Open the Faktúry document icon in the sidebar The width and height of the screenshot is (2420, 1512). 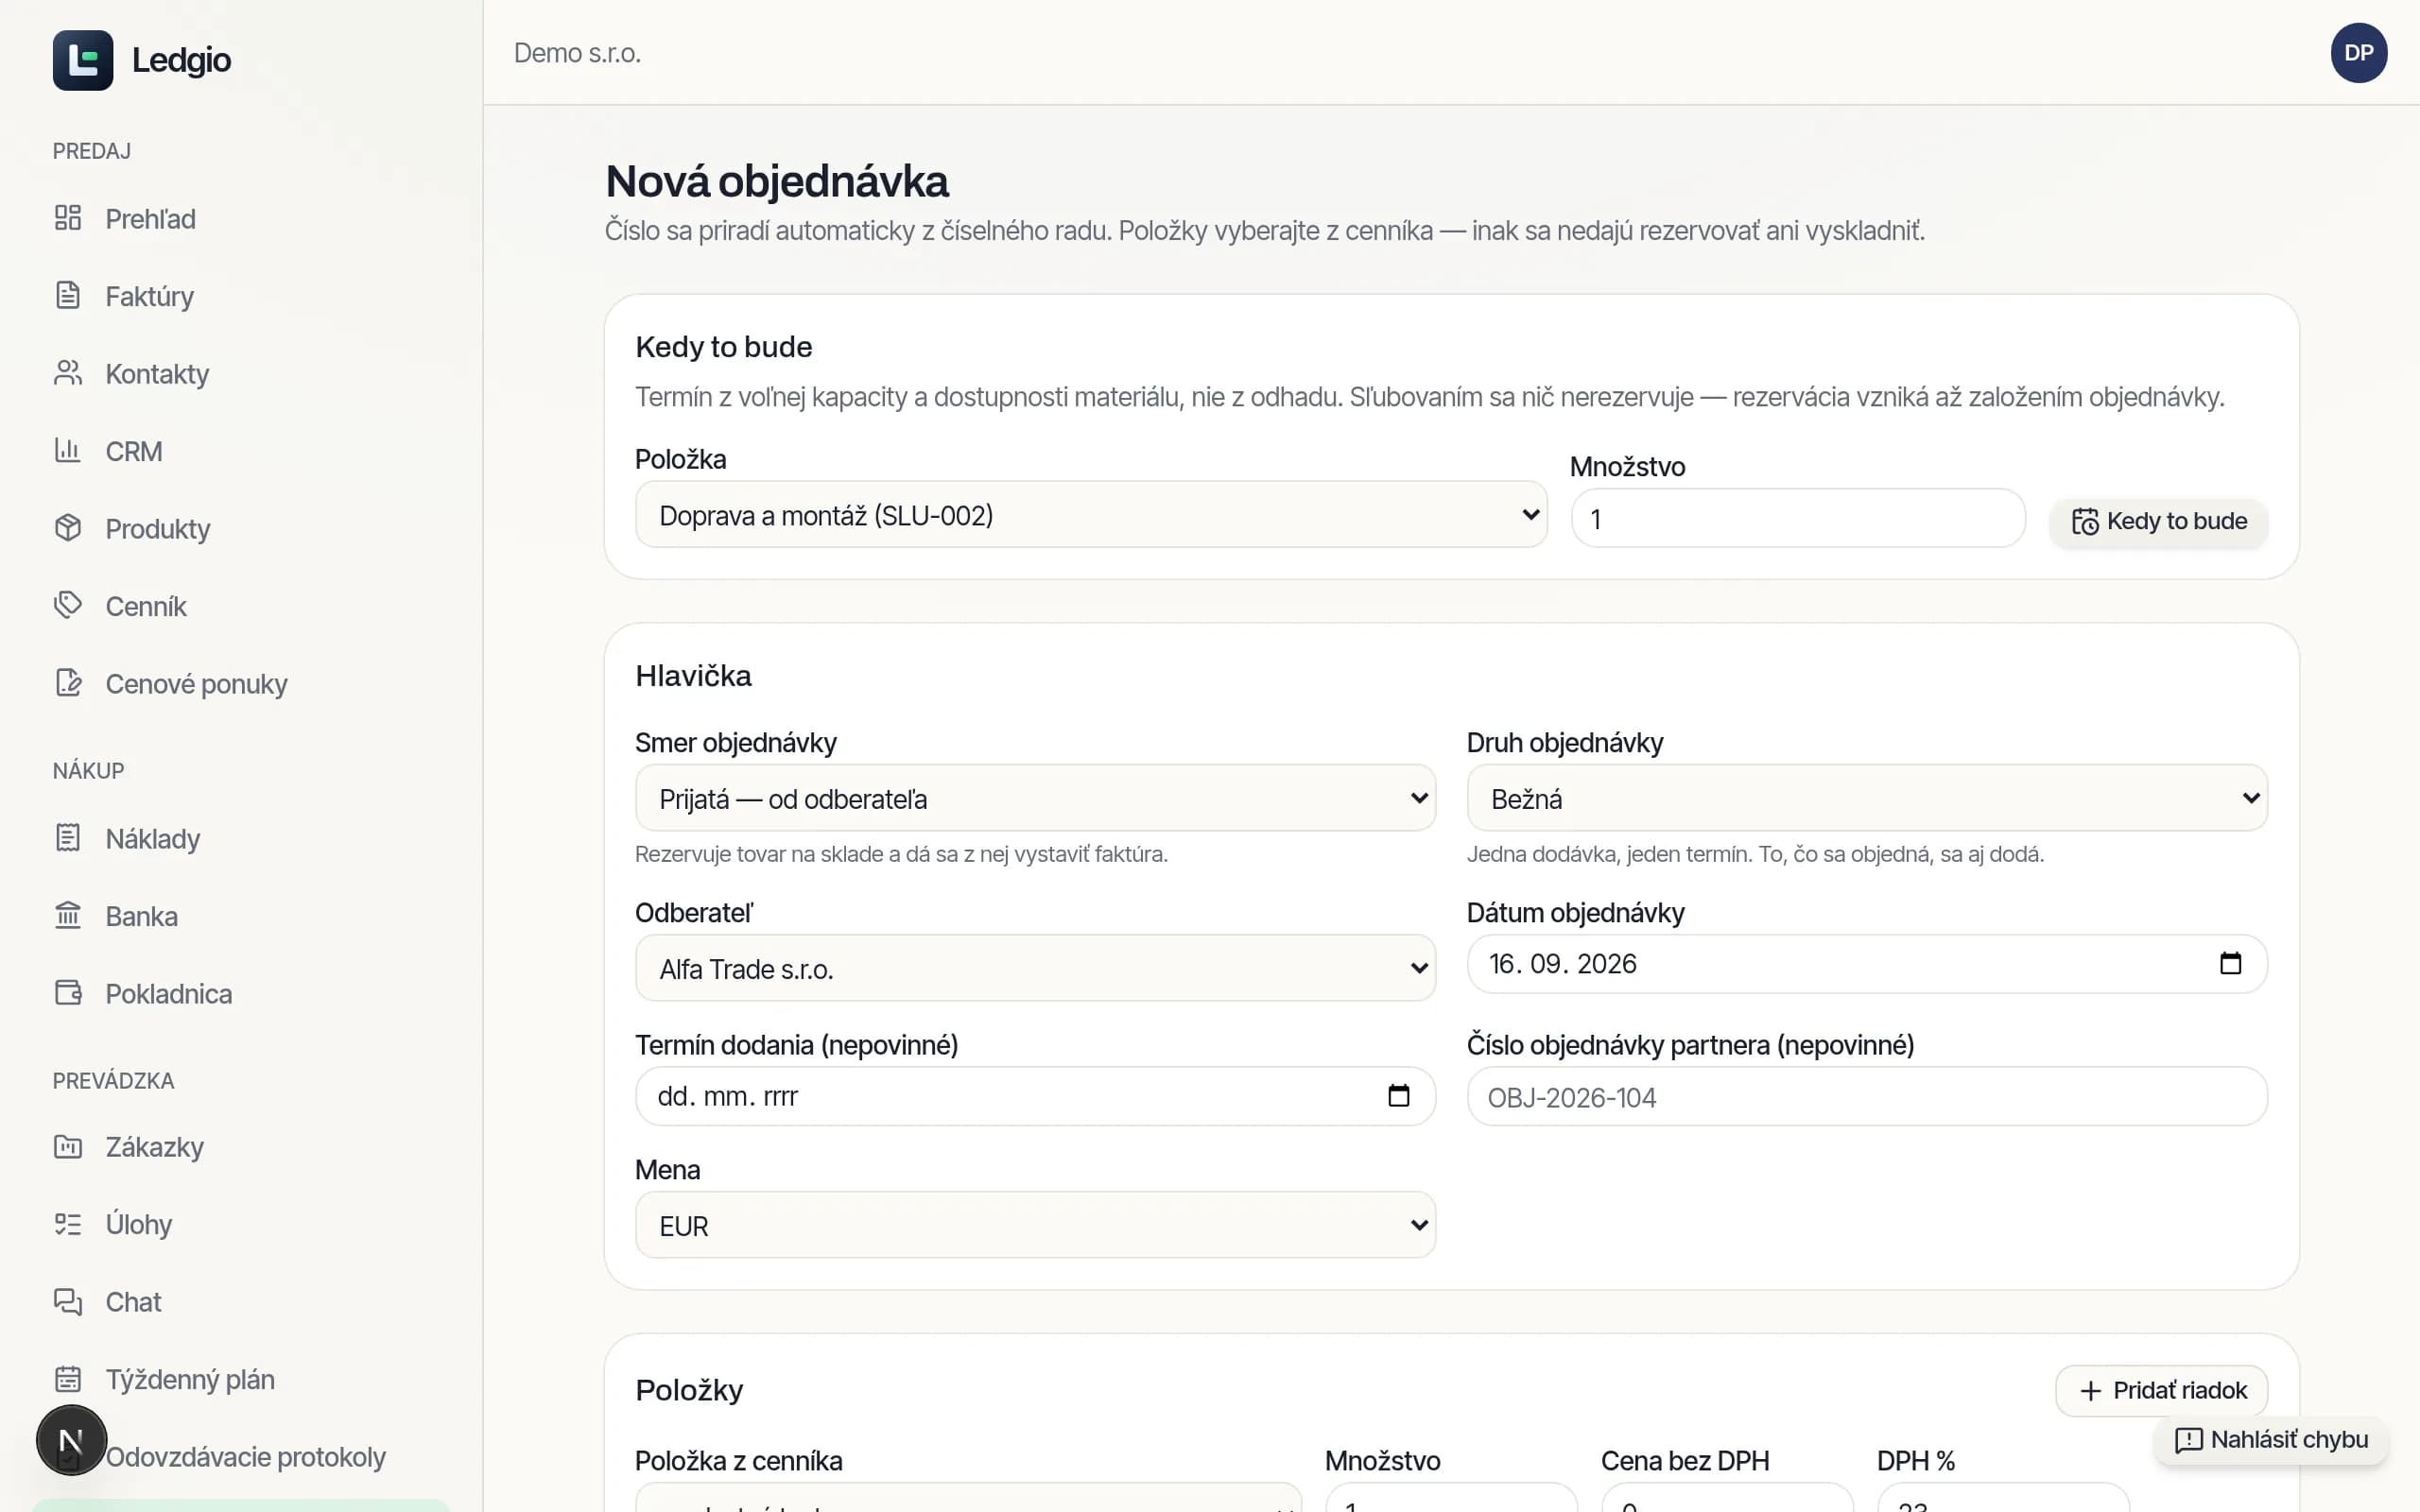pyautogui.click(x=67, y=296)
